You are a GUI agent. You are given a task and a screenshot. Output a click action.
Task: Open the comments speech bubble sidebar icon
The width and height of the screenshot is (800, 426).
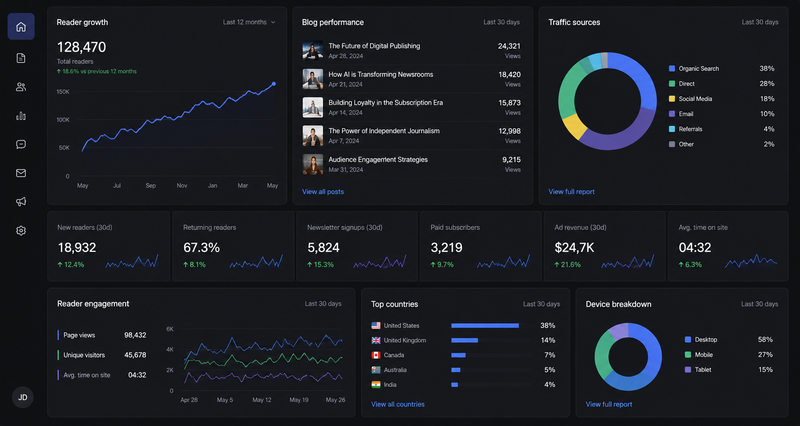click(x=21, y=144)
